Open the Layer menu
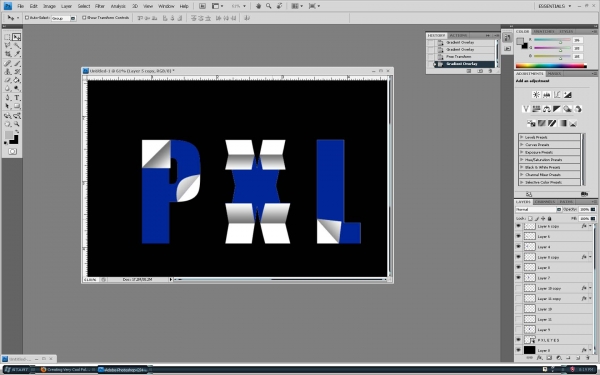Screen dimensions: 600x375 [66, 6]
